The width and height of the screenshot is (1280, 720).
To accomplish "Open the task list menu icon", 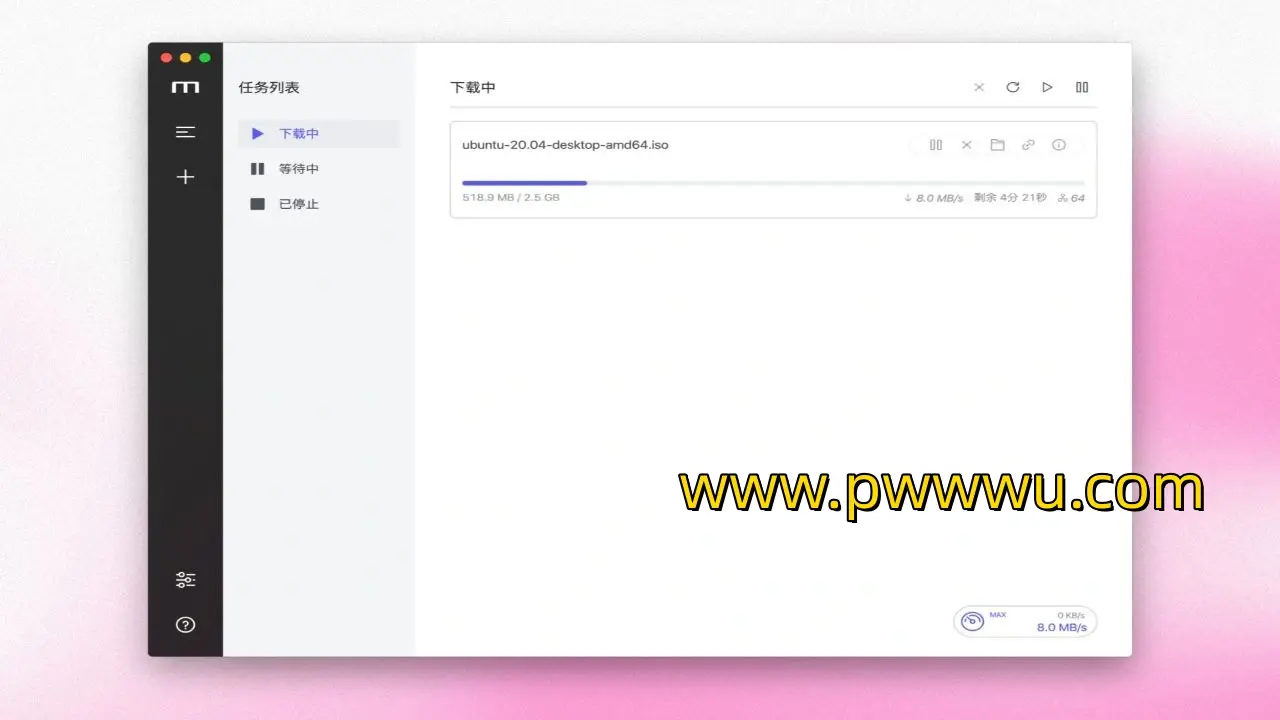I will 185,132.
